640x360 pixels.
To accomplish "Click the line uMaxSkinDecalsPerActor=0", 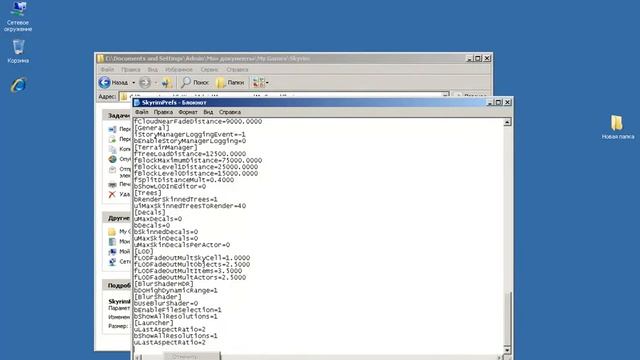I will (182, 245).
